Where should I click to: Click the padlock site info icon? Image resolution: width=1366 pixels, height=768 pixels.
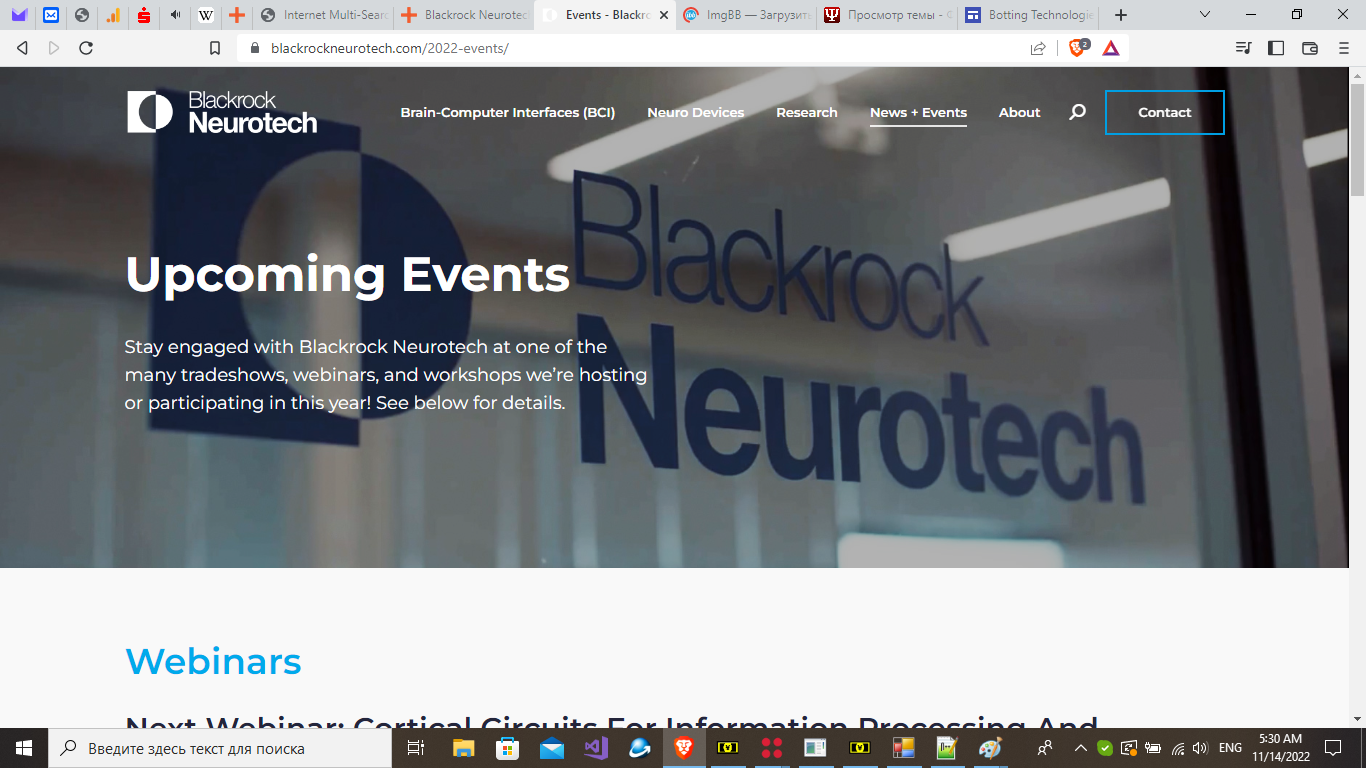coord(254,48)
